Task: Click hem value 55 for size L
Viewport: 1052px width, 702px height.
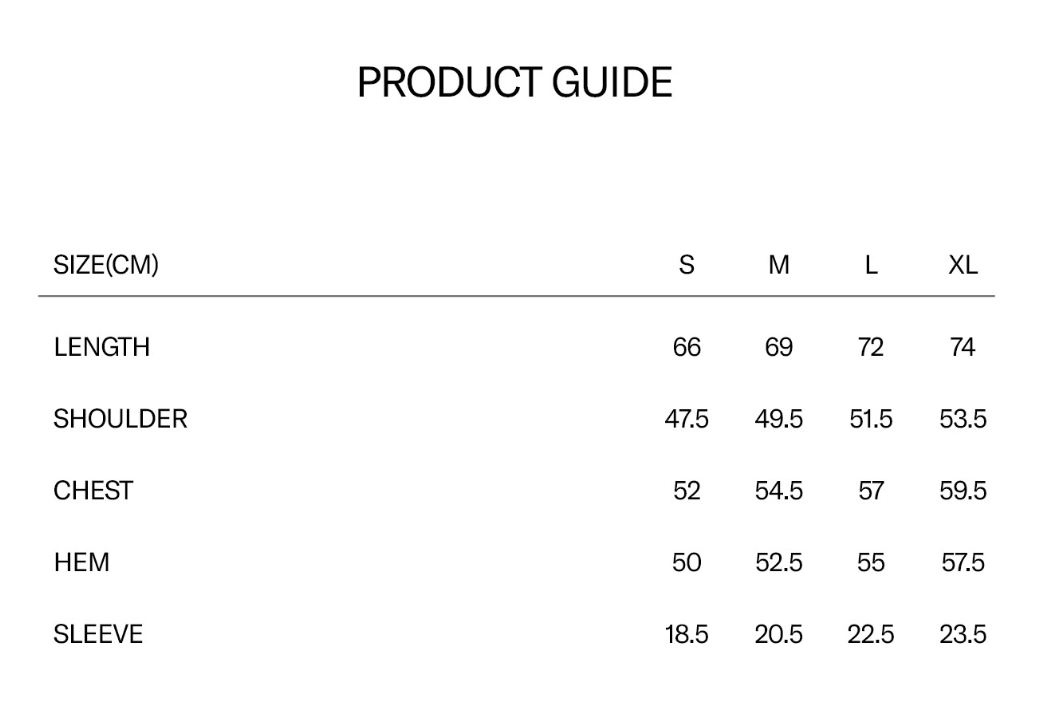Action: tap(871, 562)
